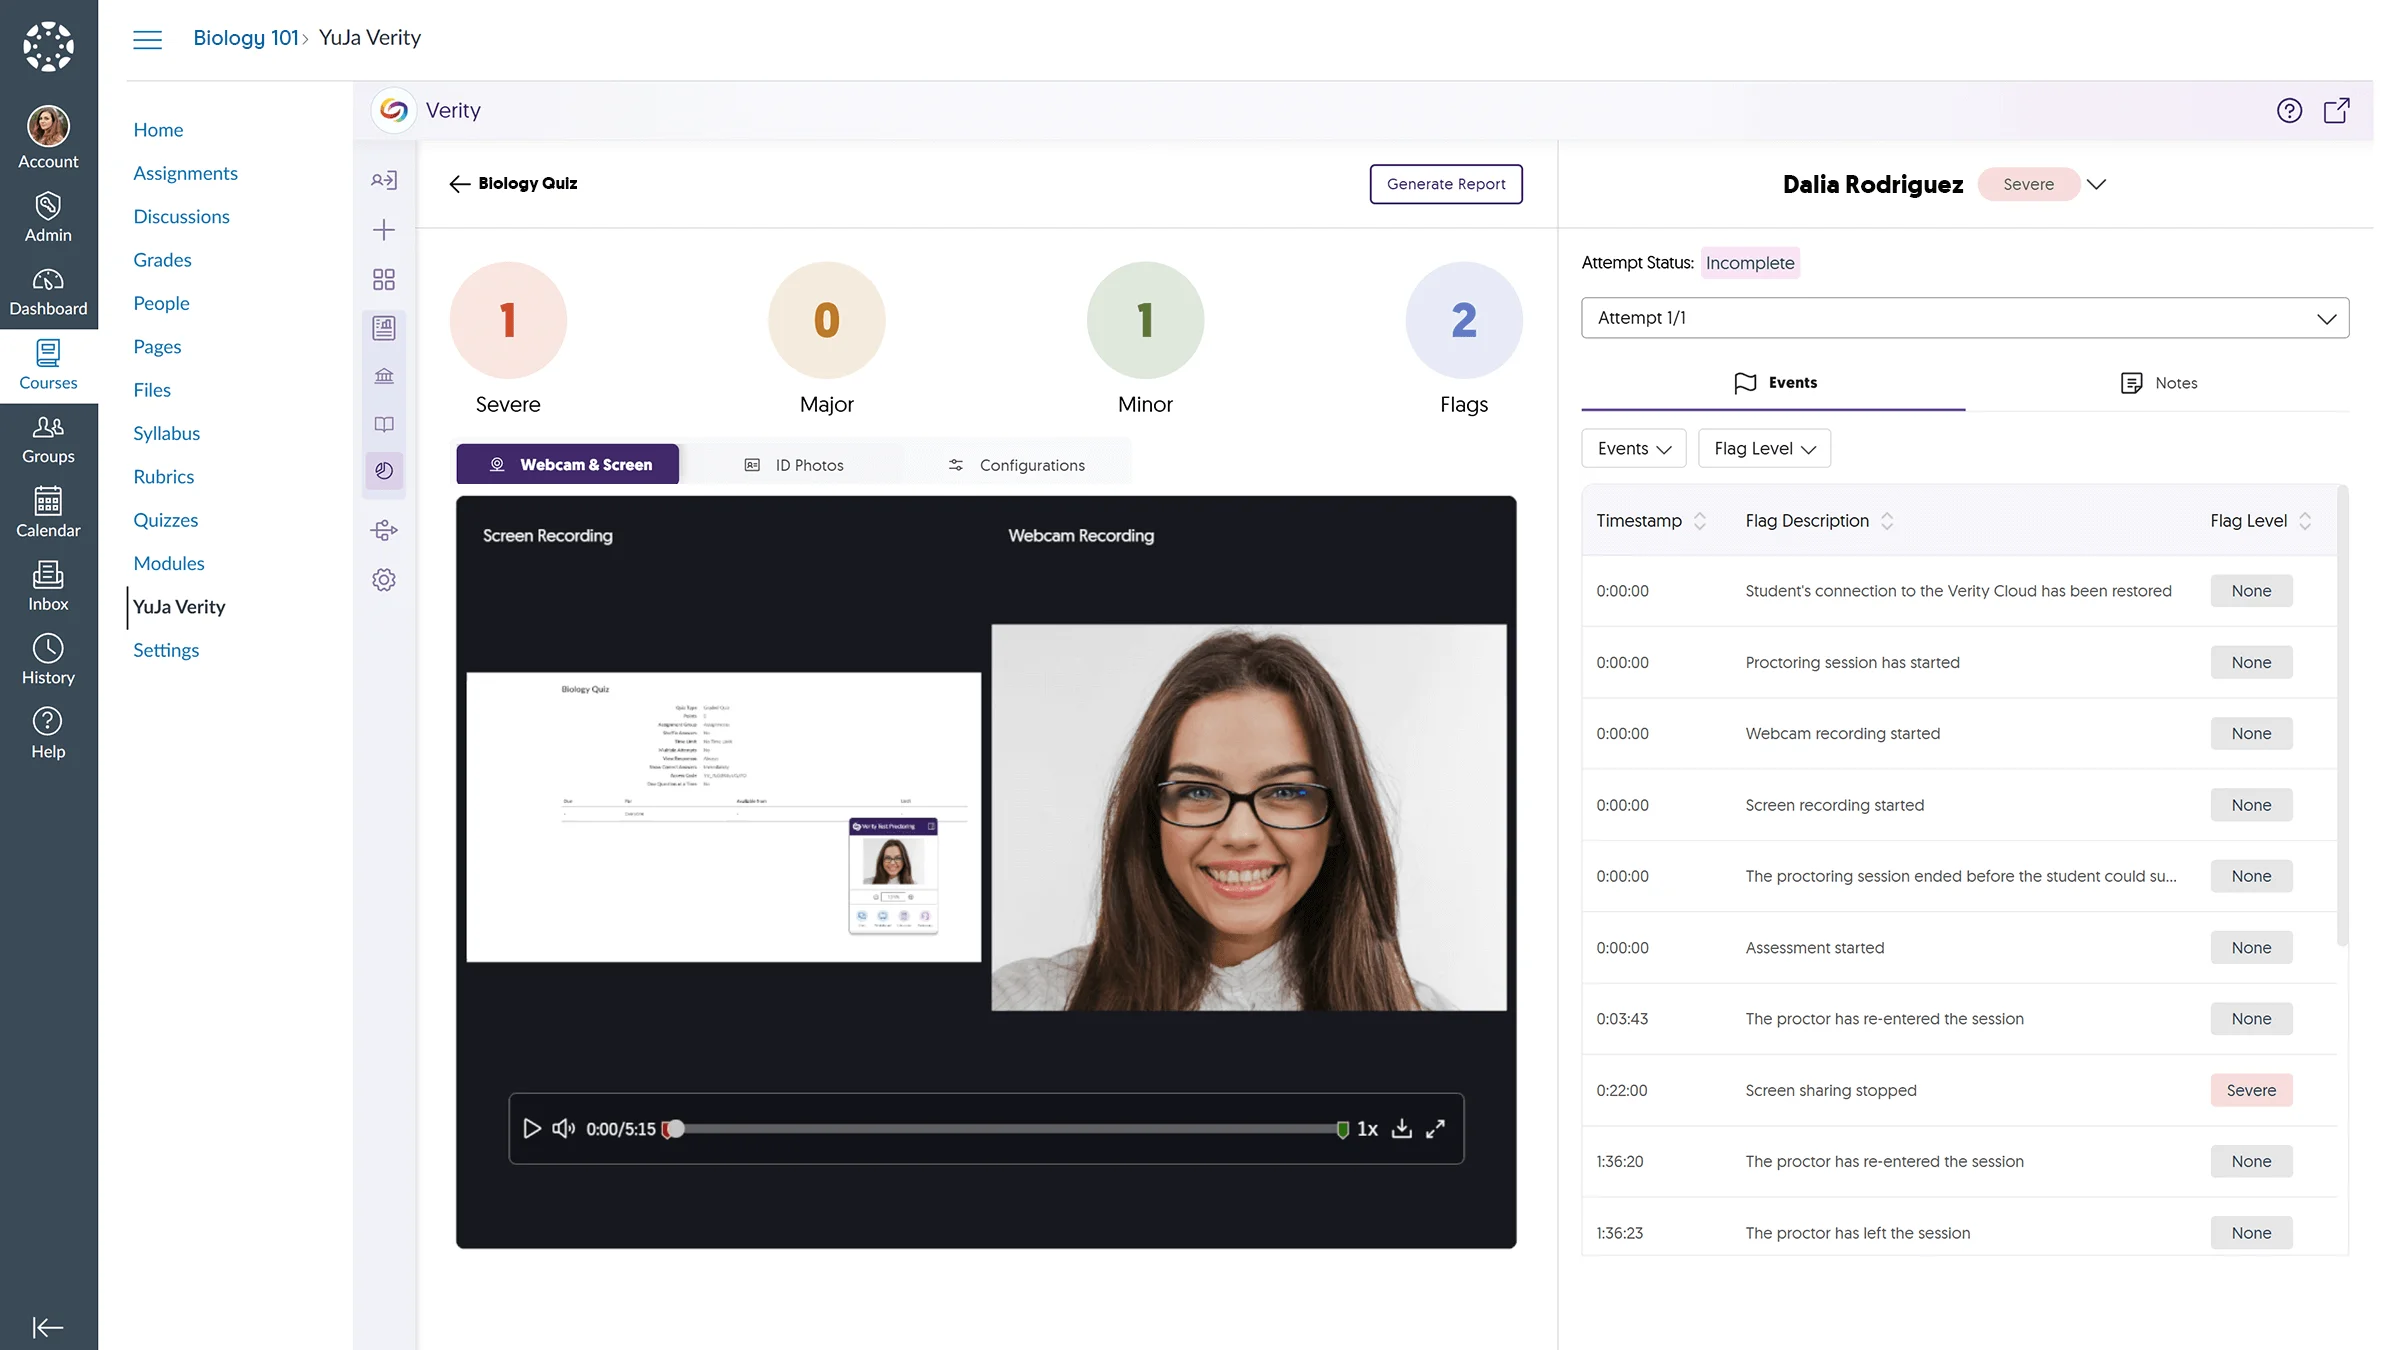Switch to the Events tab
The height and width of the screenshot is (1350, 2400).
(x=1773, y=383)
